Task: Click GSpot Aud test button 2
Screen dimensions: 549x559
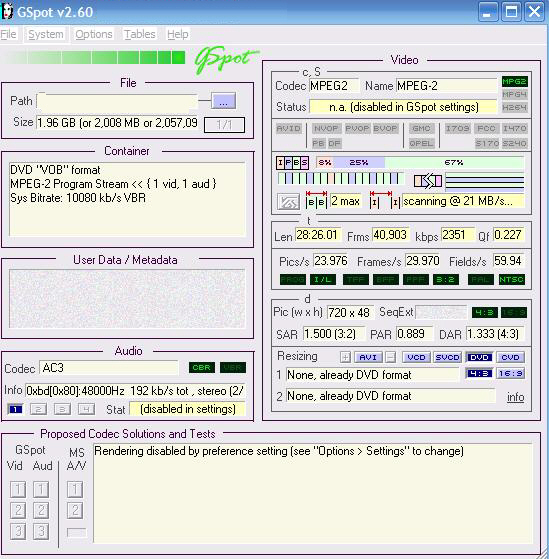Action: pyautogui.click(x=41, y=510)
